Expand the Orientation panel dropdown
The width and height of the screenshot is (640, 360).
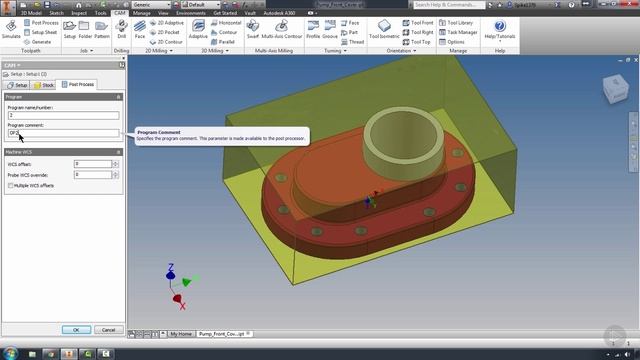click(x=402, y=51)
